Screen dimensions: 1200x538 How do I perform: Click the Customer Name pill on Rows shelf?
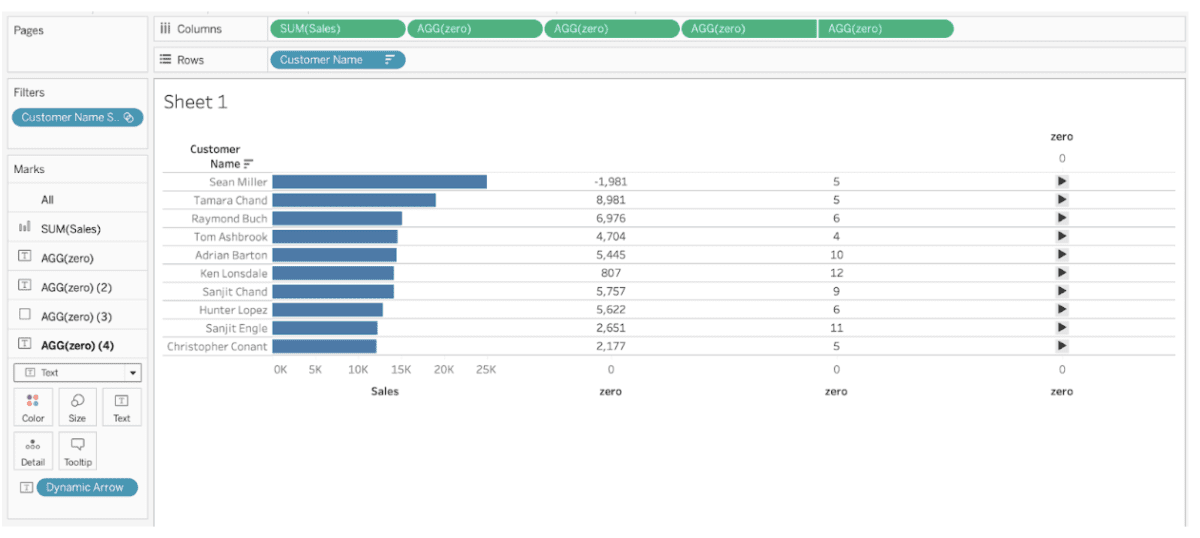point(337,60)
